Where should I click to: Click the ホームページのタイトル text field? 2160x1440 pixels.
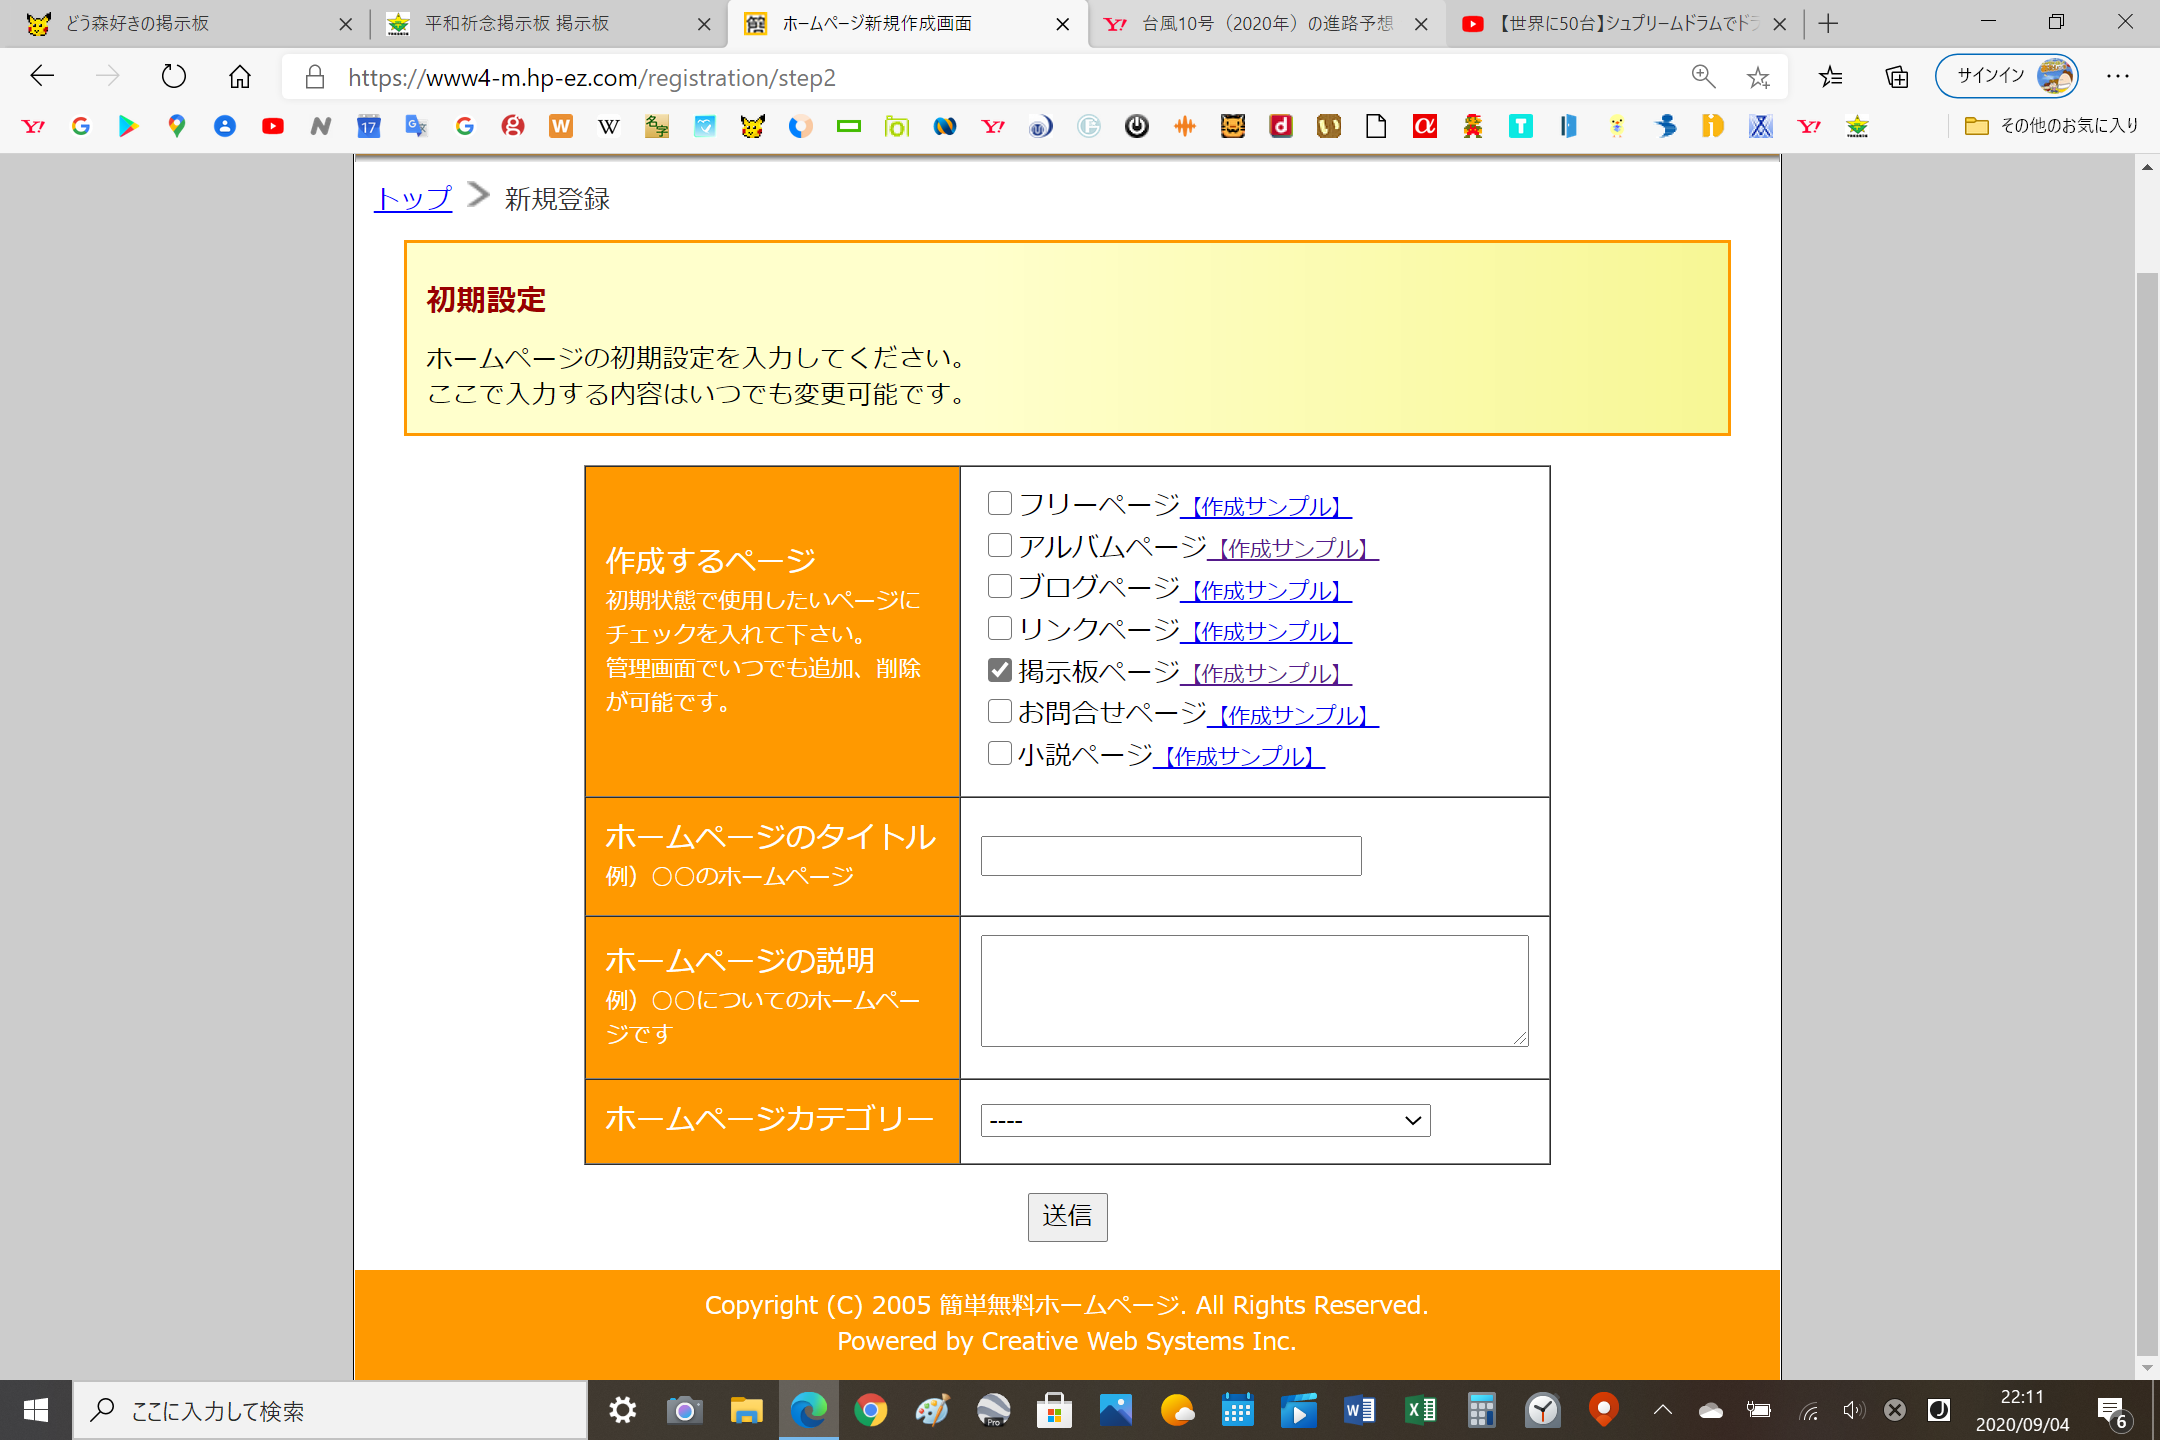pyautogui.click(x=1170, y=856)
